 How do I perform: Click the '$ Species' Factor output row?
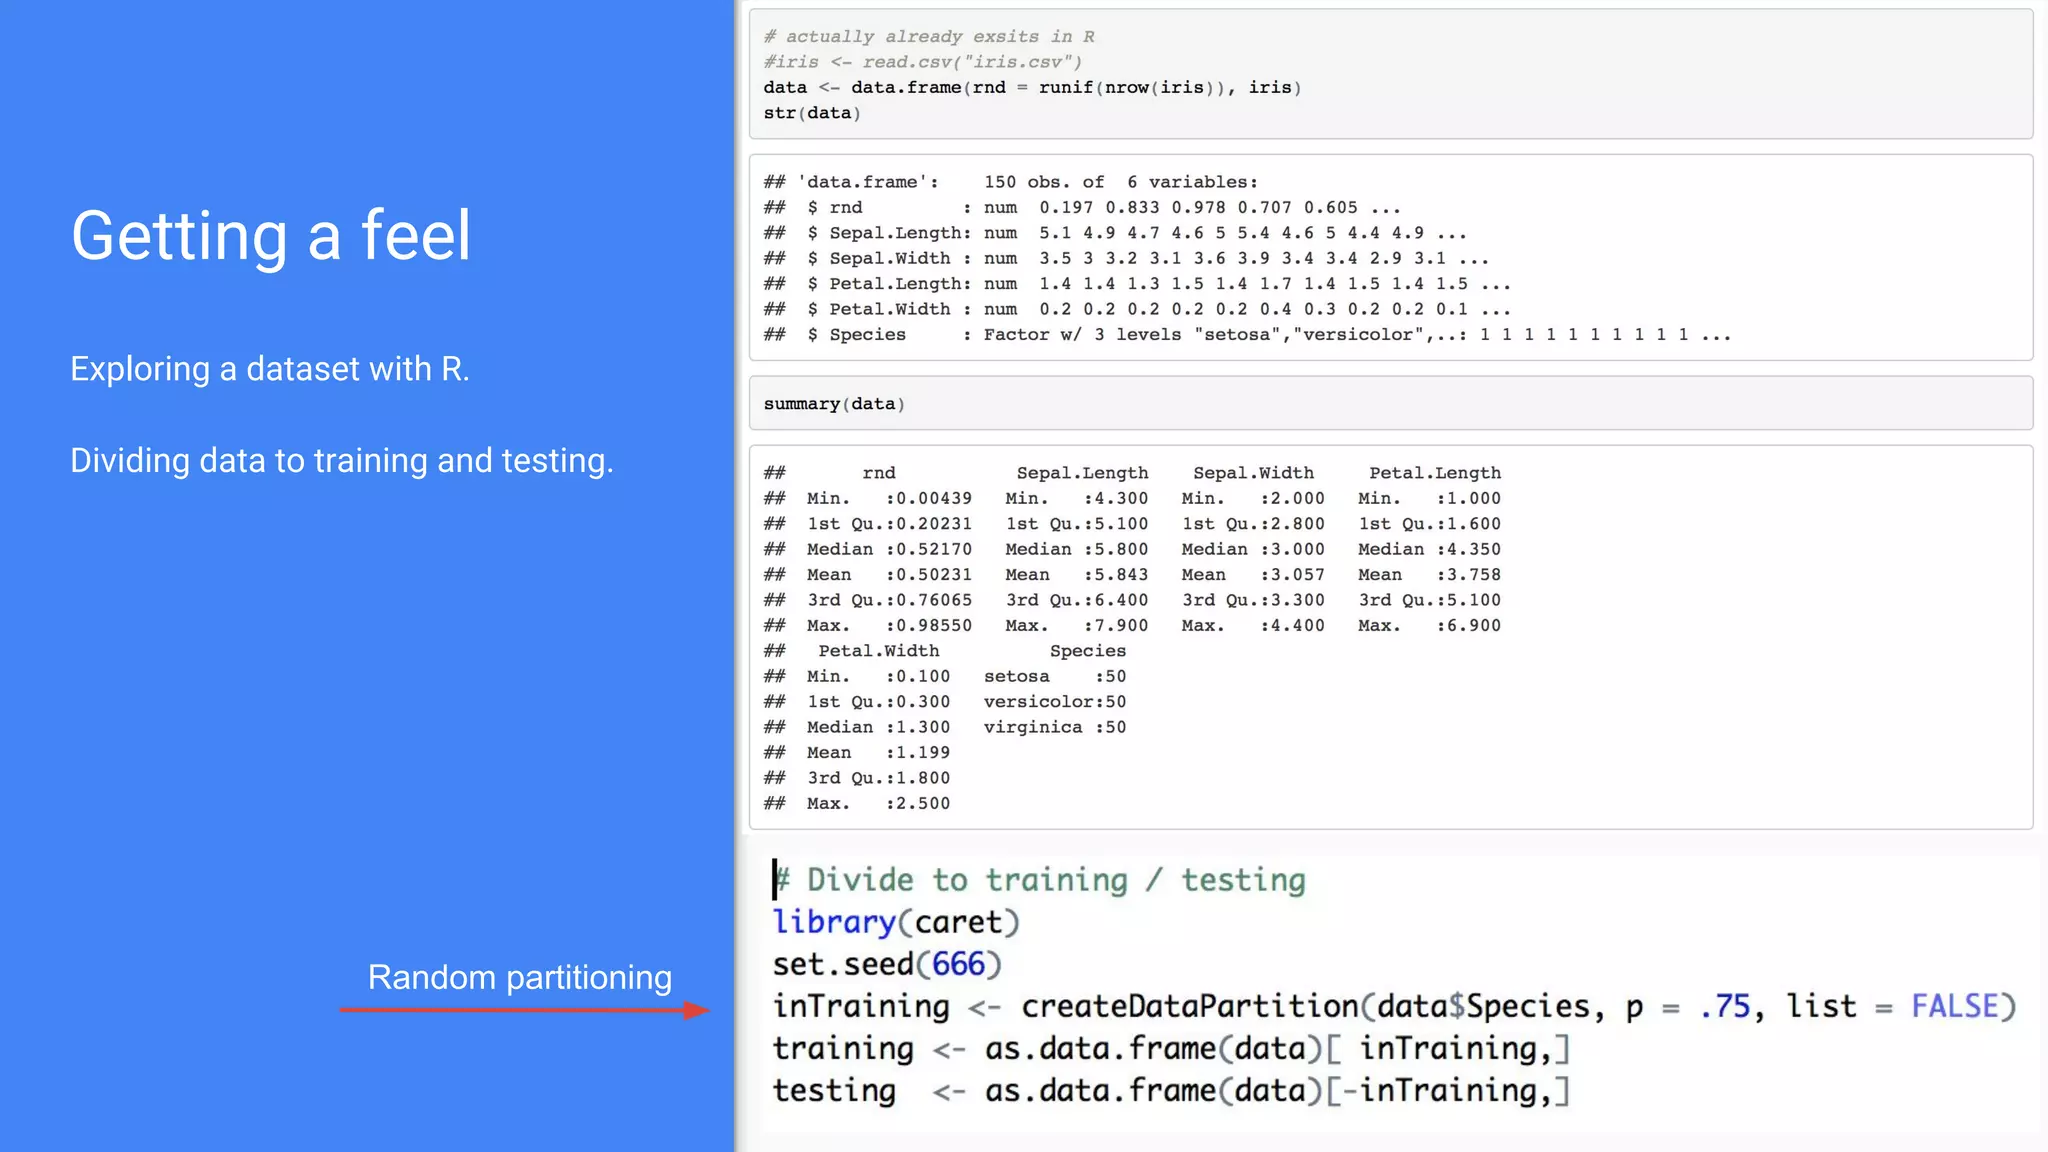1247,335
